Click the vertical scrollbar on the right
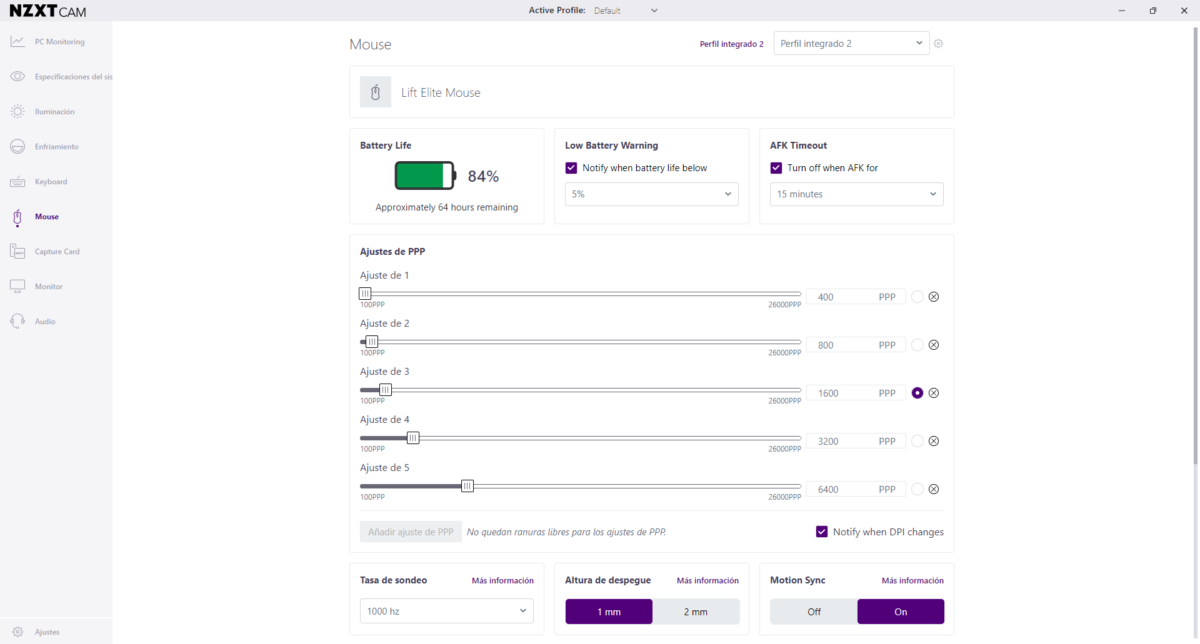 click(x=1195, y=245)
